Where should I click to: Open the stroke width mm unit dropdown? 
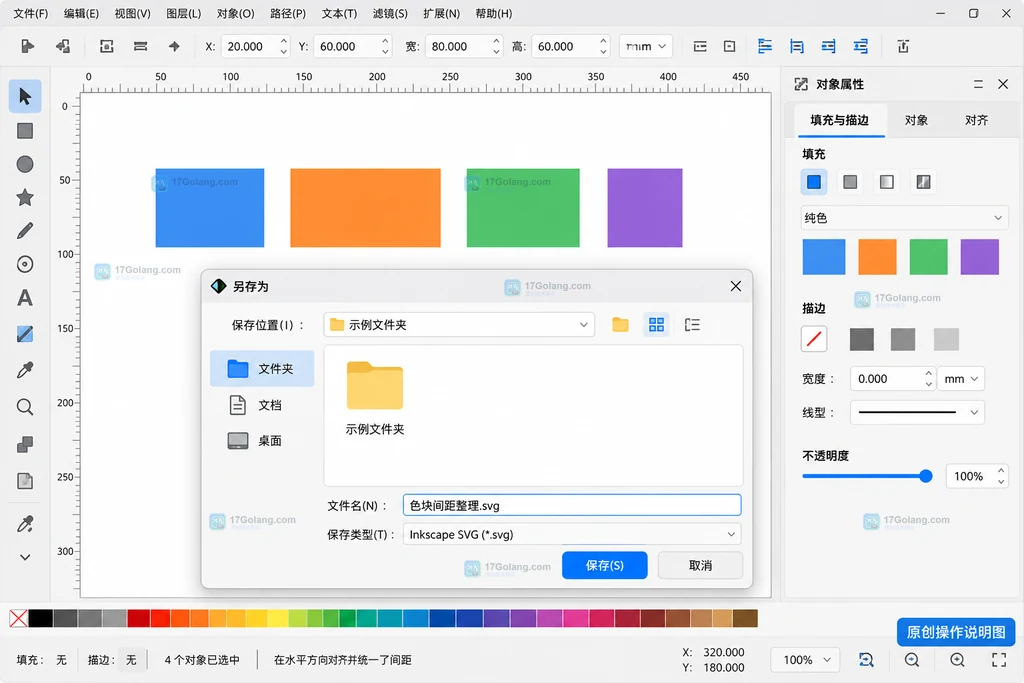click(961, 379)
